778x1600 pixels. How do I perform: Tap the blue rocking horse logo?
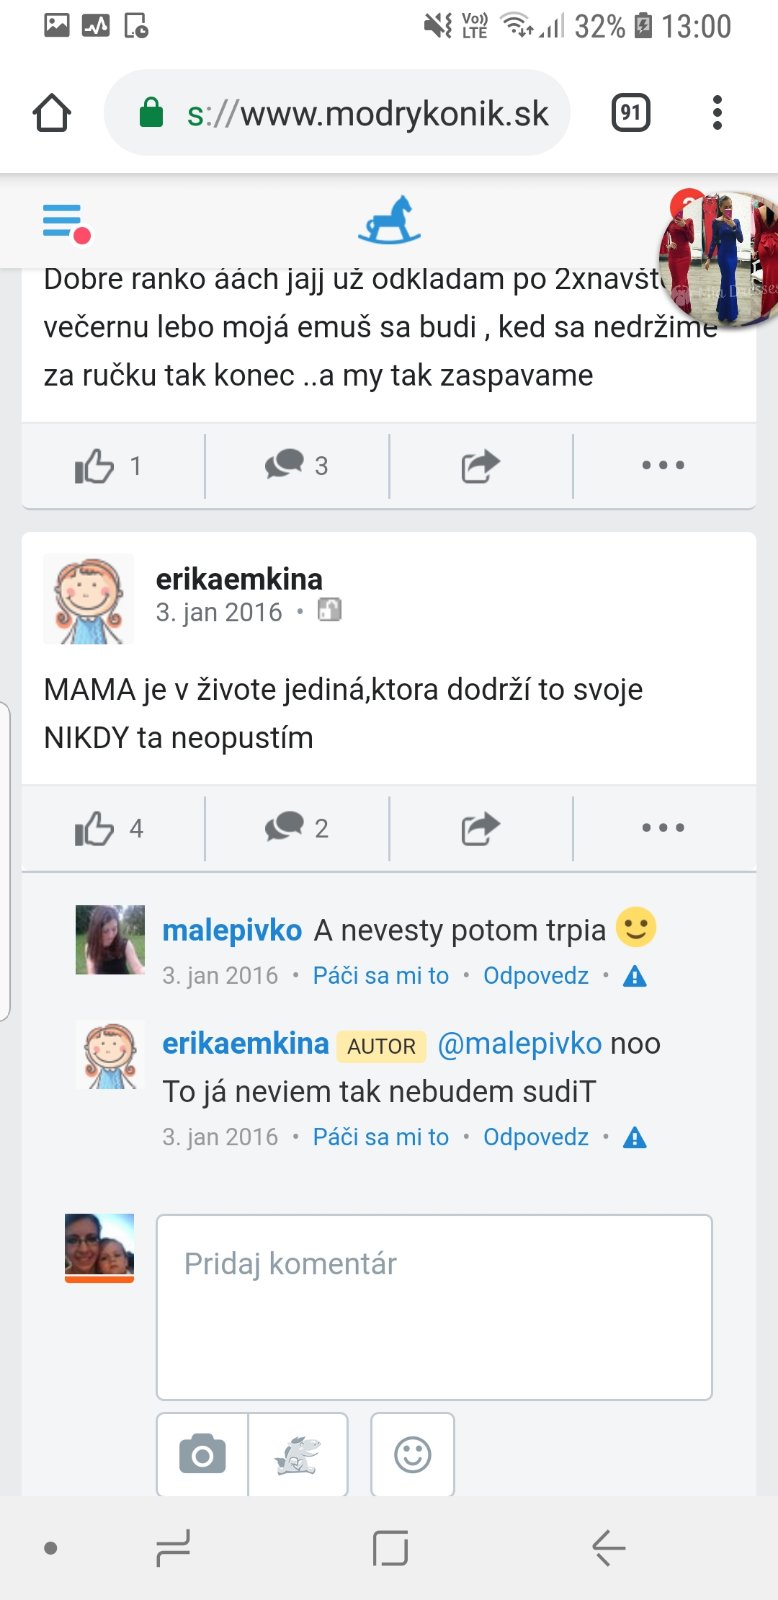[x=389, y=221]
